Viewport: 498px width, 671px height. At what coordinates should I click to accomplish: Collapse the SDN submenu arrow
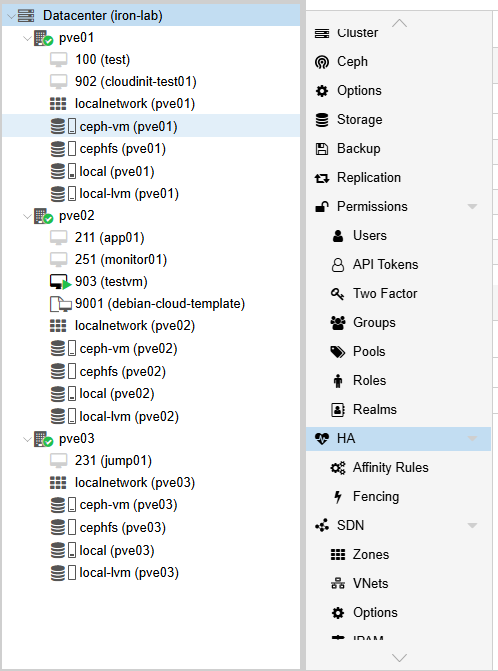(472, 526)
